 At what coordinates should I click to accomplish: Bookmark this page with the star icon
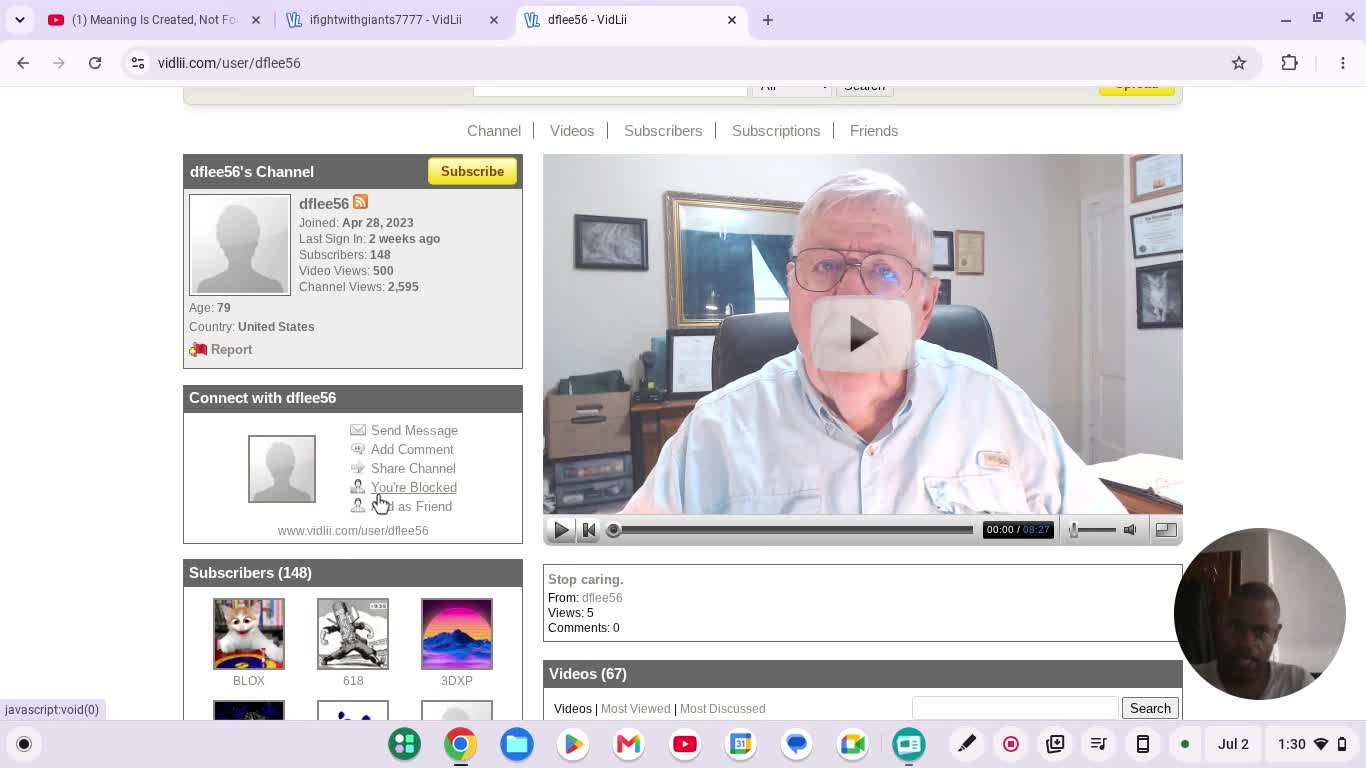[x=1239, y=63]
